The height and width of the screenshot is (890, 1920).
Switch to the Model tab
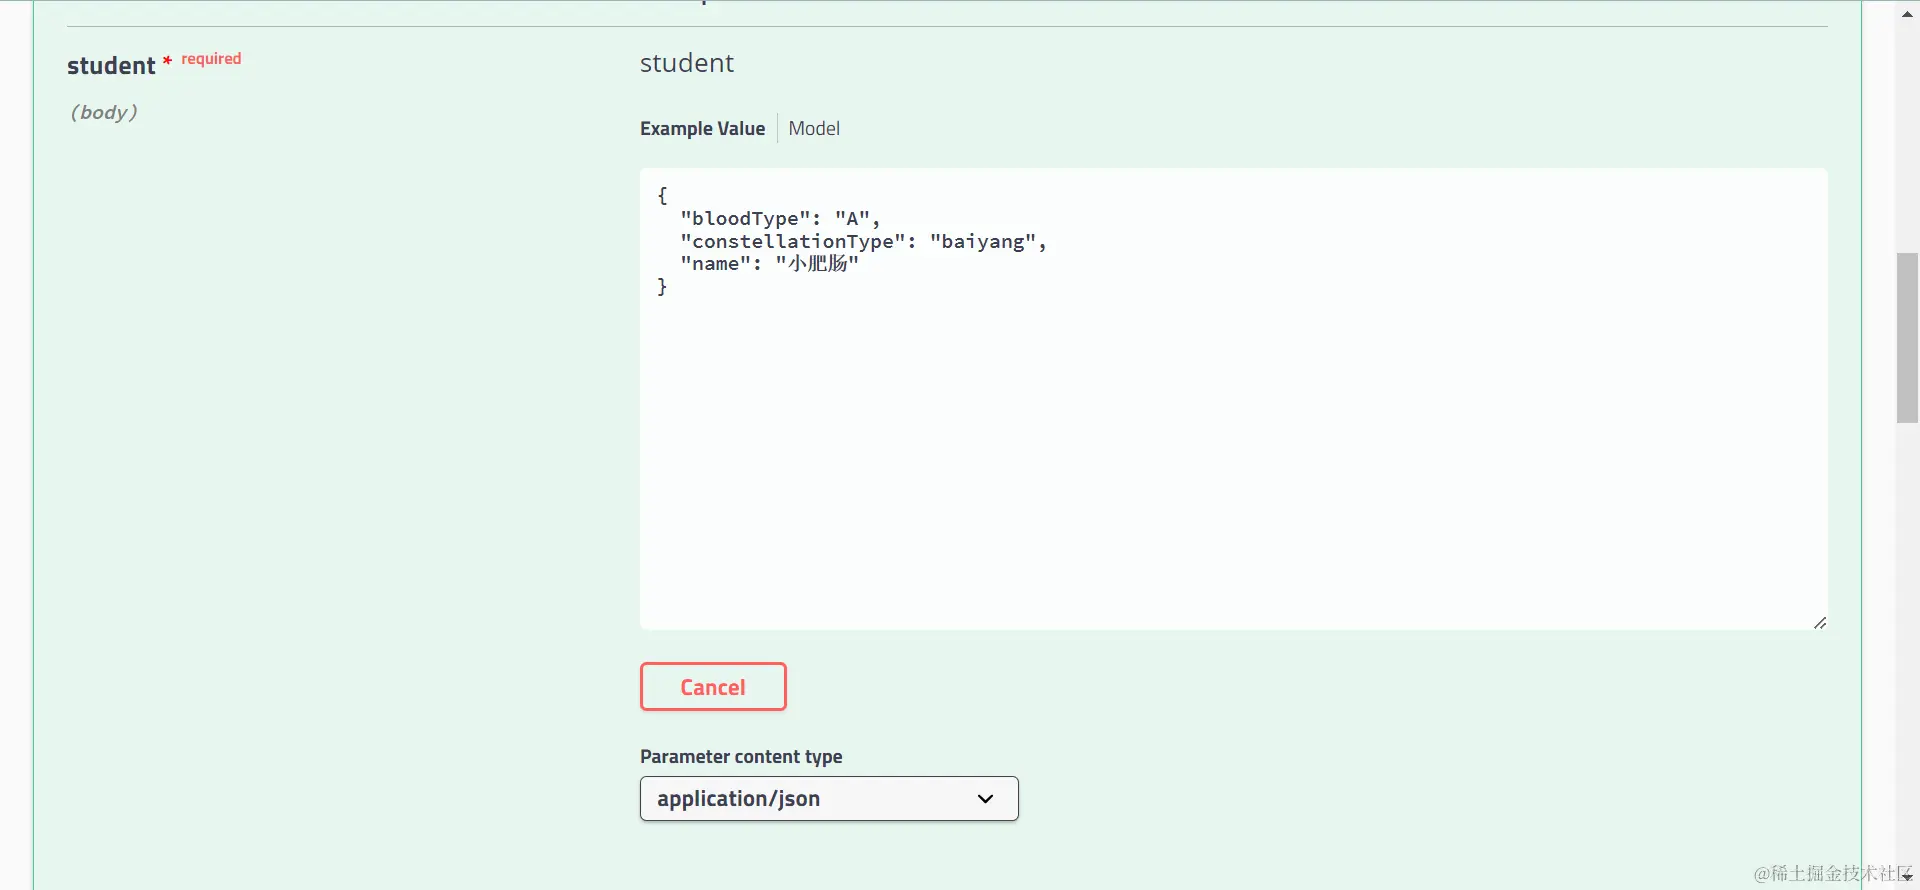(814, 128)
